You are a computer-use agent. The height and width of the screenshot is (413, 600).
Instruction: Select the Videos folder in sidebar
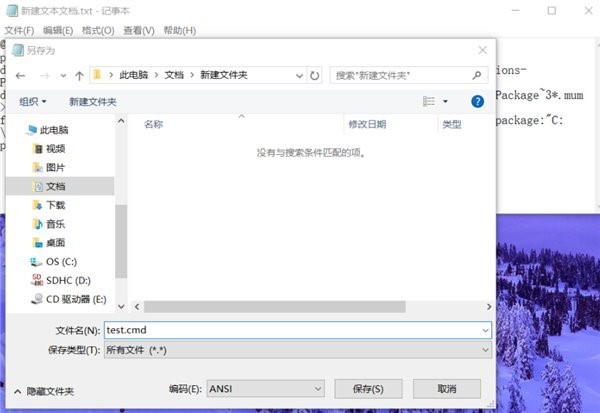(54, 148)
